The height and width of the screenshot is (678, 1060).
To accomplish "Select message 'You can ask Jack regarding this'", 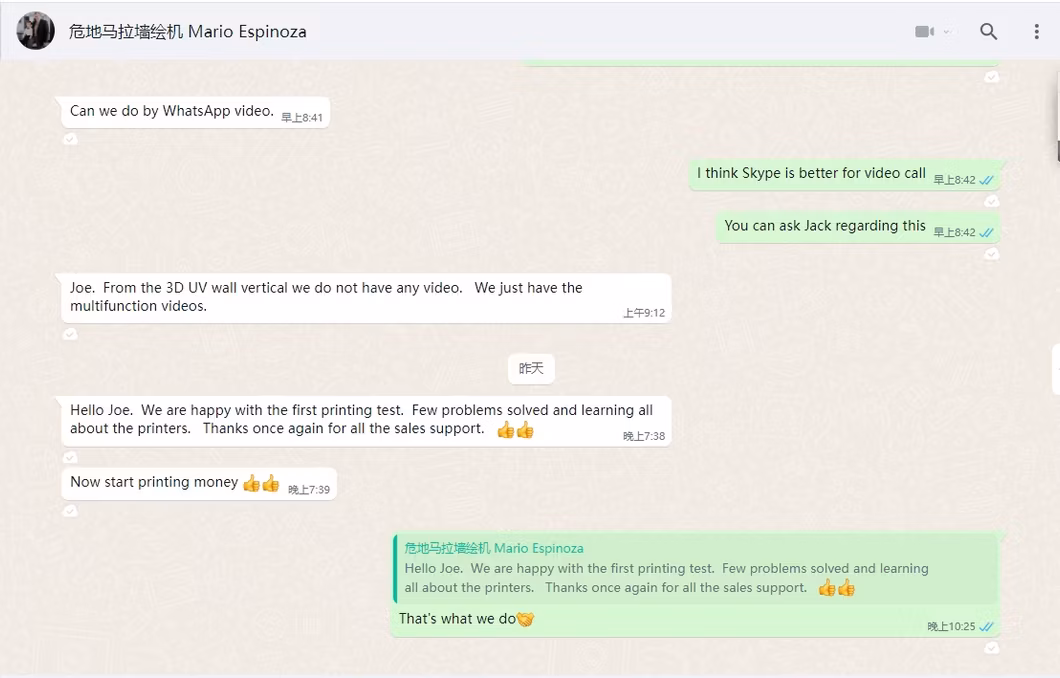I will (x=858, y=227).
